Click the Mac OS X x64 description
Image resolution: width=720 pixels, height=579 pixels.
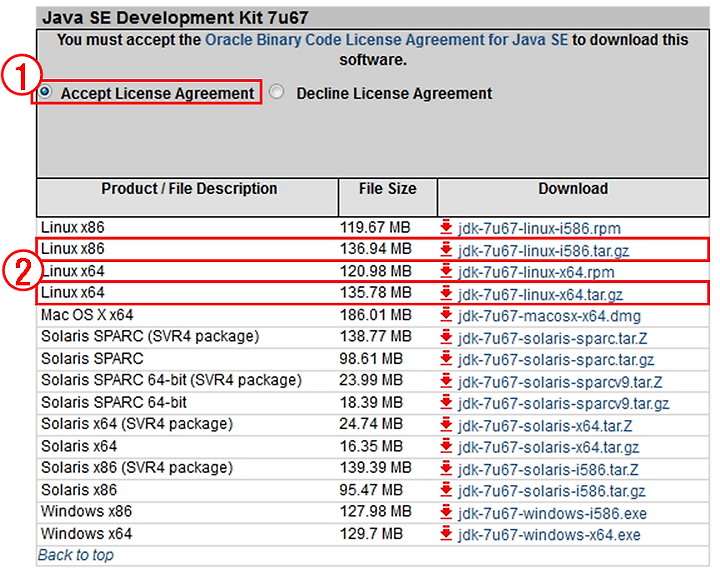87,315
